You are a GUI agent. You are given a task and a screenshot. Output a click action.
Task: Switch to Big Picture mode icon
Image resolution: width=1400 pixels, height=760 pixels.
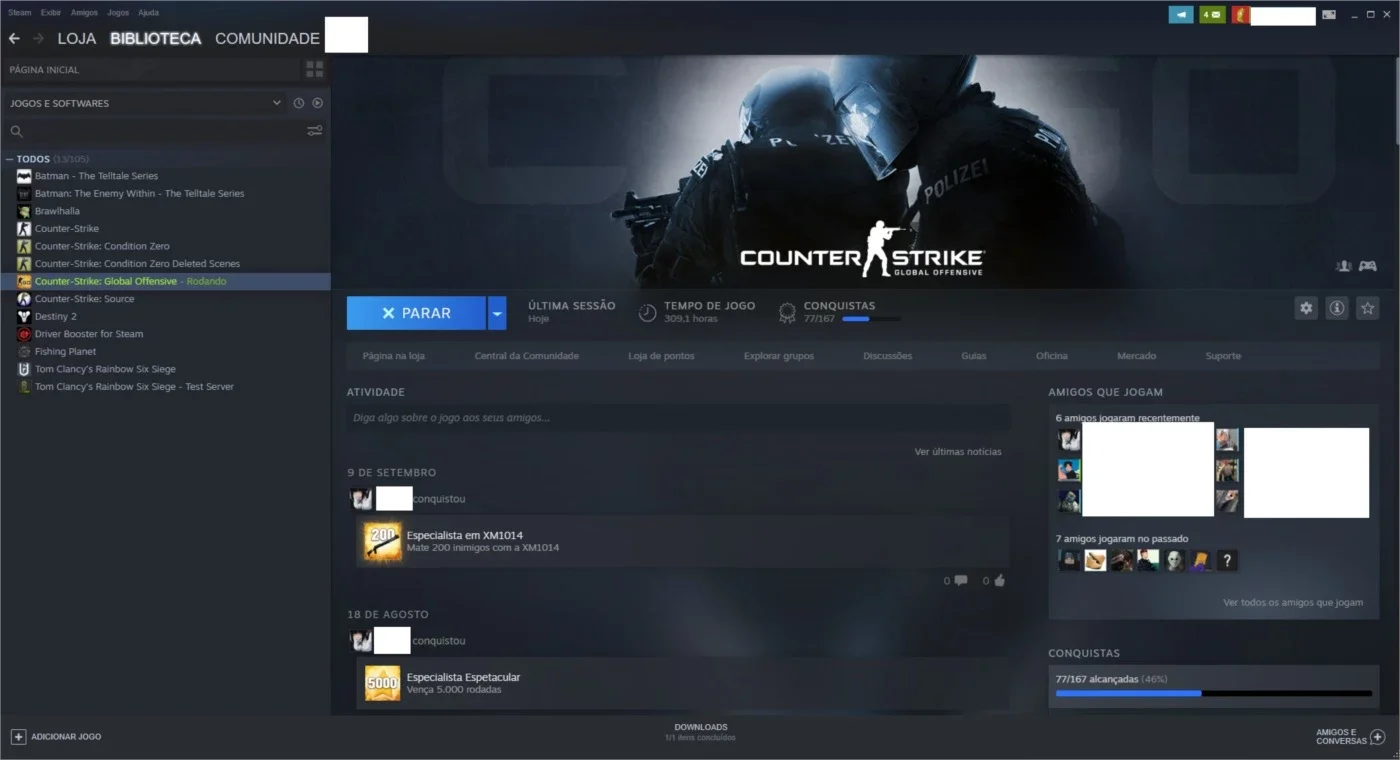(1328, 15)
